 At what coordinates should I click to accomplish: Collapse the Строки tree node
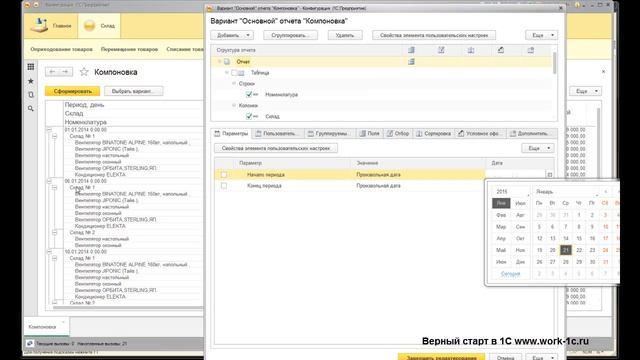point(234,83)
